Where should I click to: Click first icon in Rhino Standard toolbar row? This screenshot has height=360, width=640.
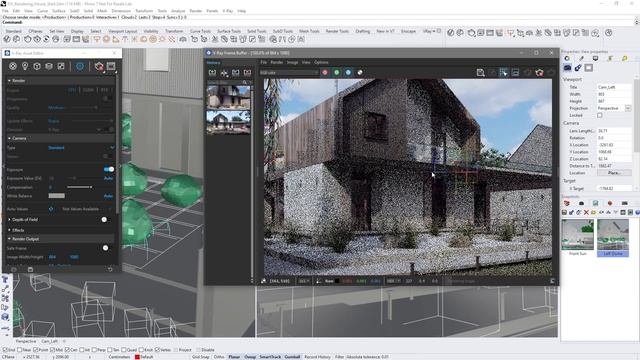tap(7, 40)
